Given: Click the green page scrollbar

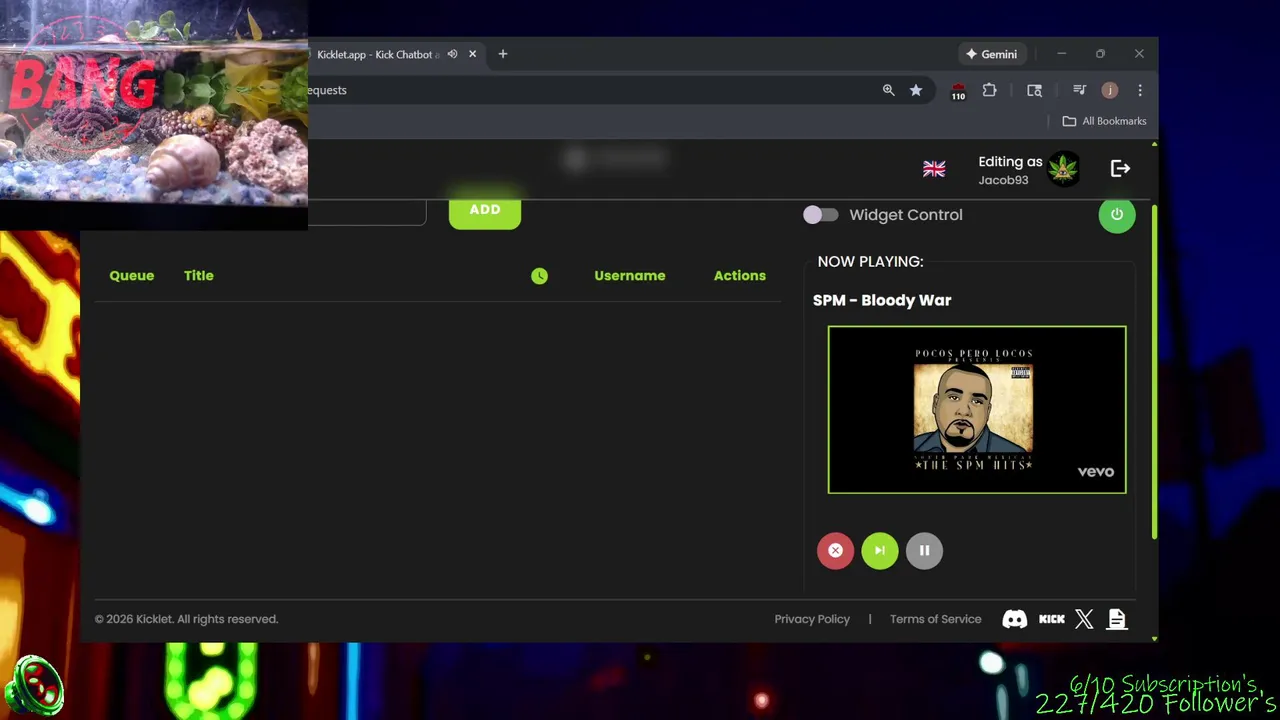Looking at the screenshot, I should [1154, 373].
